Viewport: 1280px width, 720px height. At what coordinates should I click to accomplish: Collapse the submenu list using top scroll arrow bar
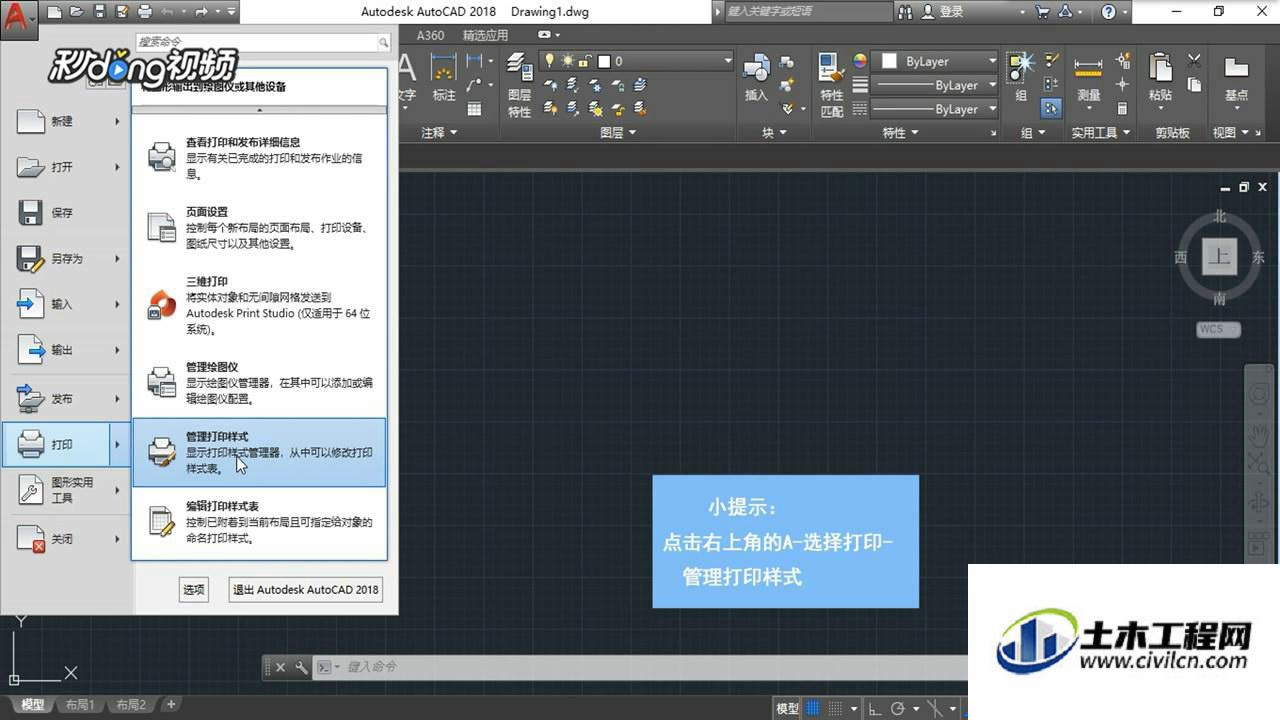(x=260, y=109)
